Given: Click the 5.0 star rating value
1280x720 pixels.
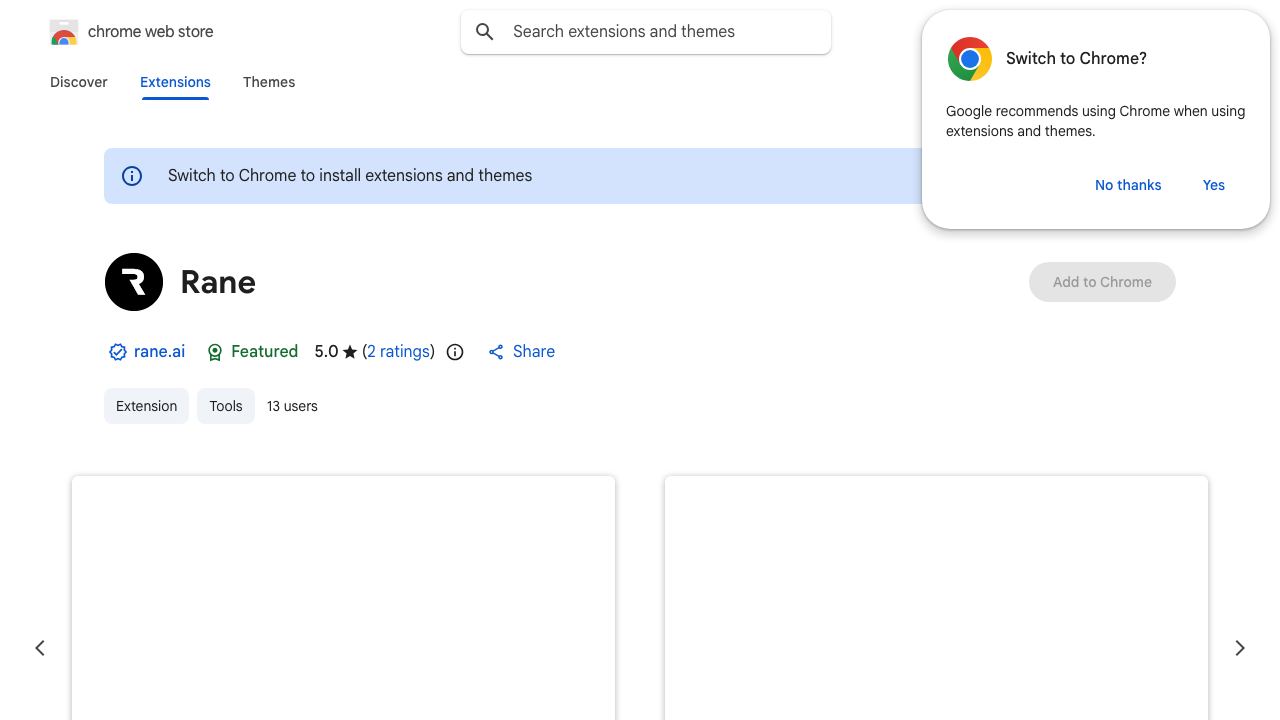Looking at the screenshot, I should pyautogui.click(x=326, y=352).
